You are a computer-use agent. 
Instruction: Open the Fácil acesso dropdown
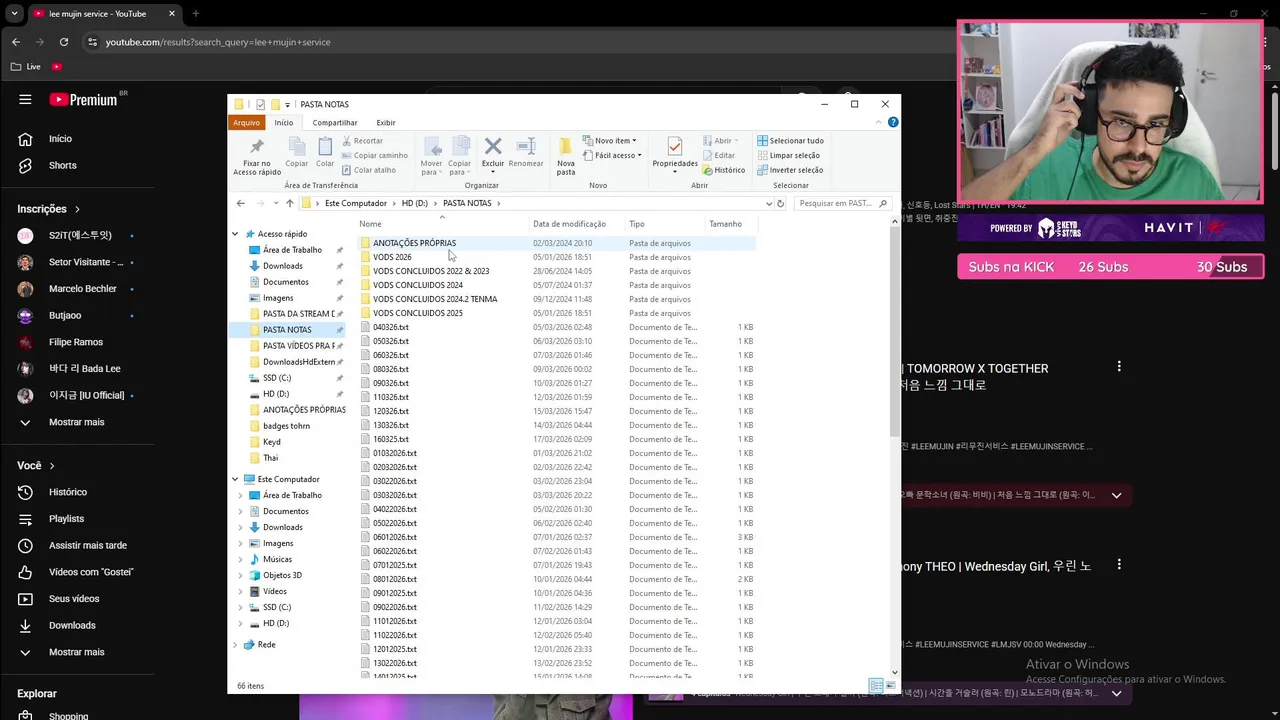click(612, 155)
